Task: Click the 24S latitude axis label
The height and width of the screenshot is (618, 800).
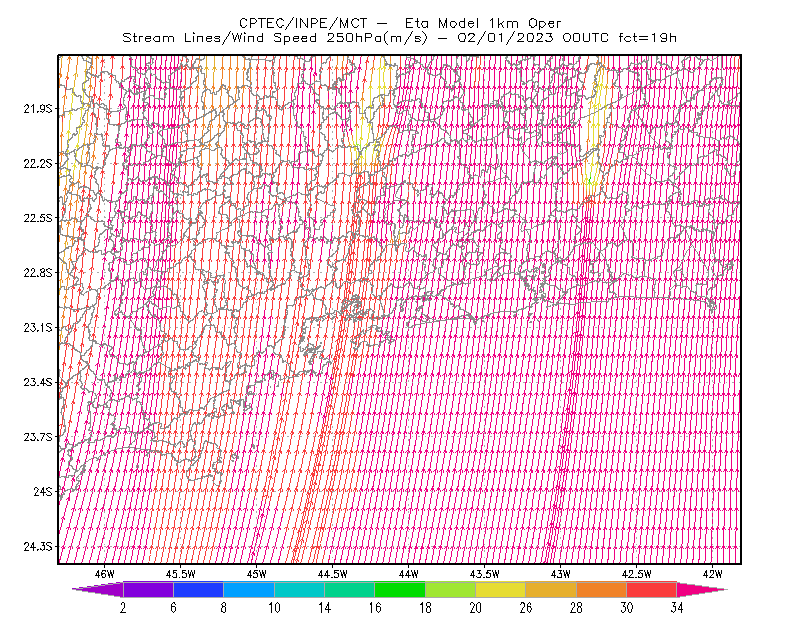Action: (43, 491)
